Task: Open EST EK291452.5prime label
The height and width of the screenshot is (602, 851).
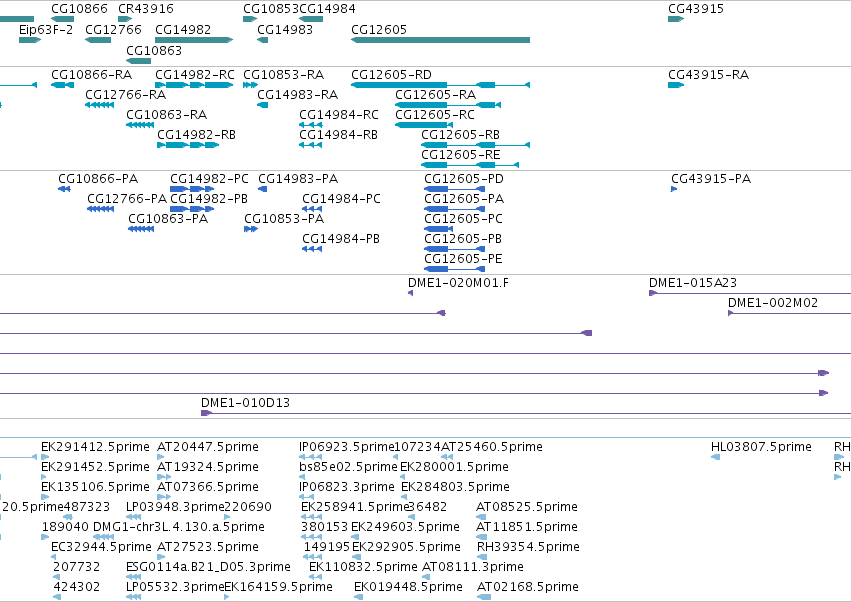Action: (x=96, y=467)
